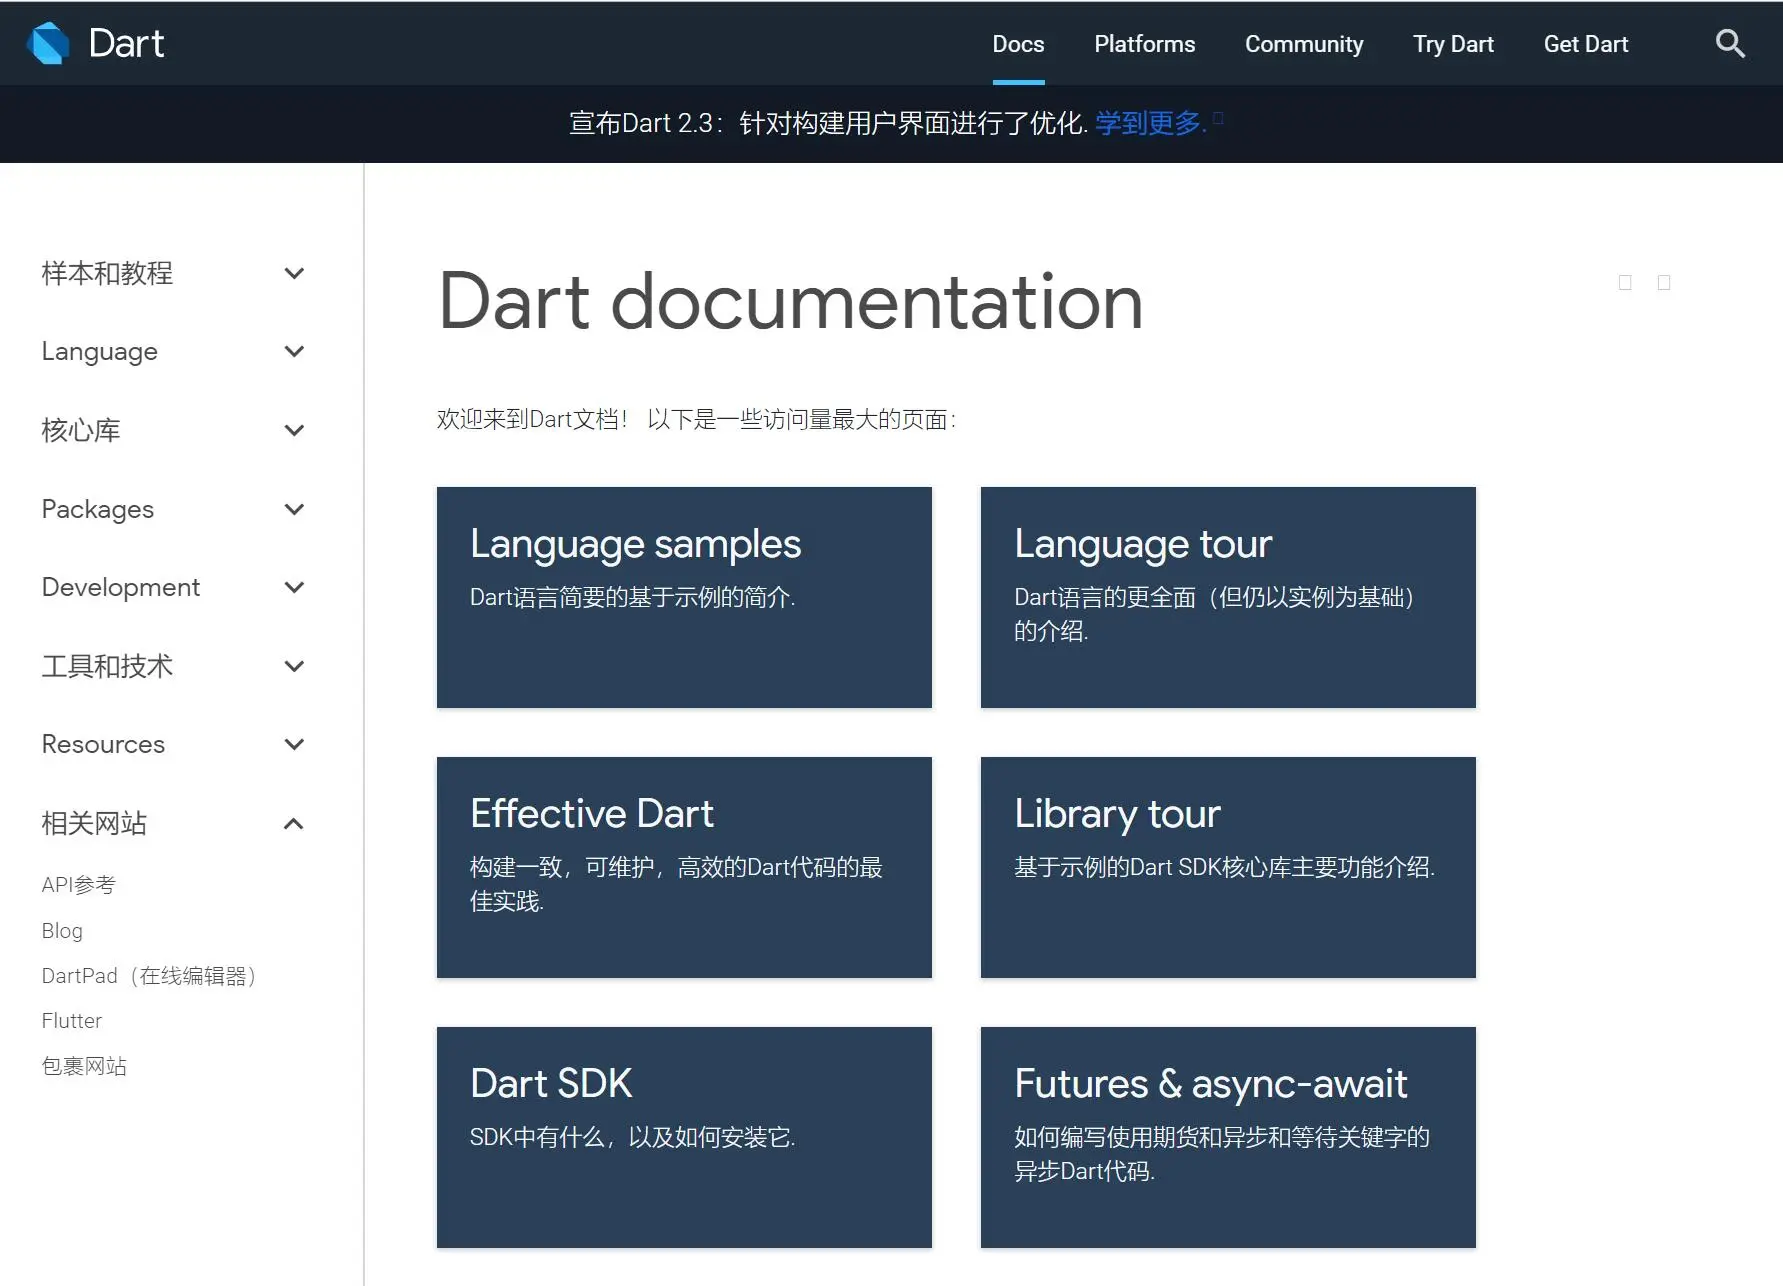Click the 核心库 sidebar label
The width and height of the screenshot is (1783, 1286).
click(x=81, y=430)
